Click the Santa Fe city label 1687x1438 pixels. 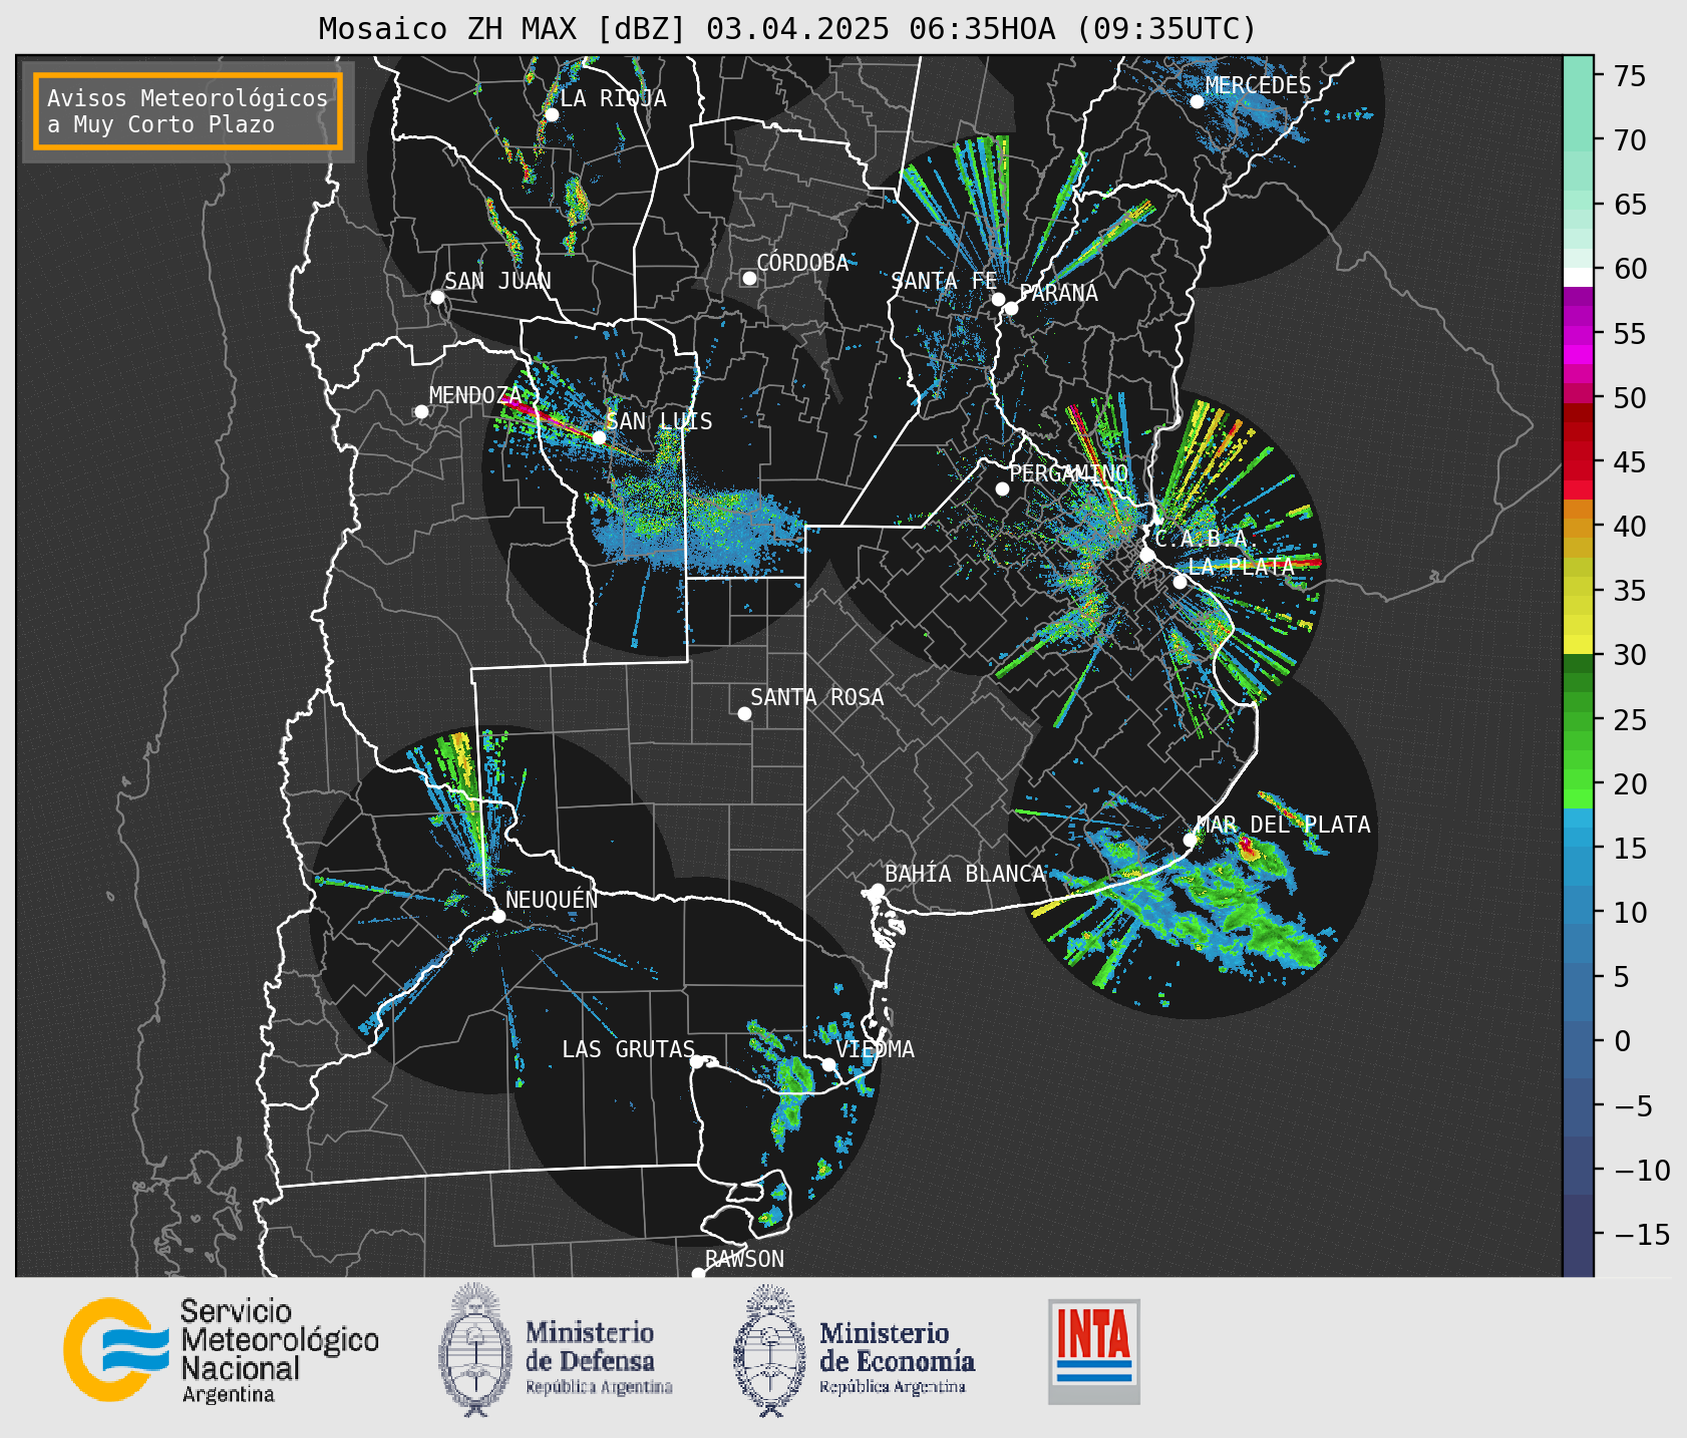point(944,281)
